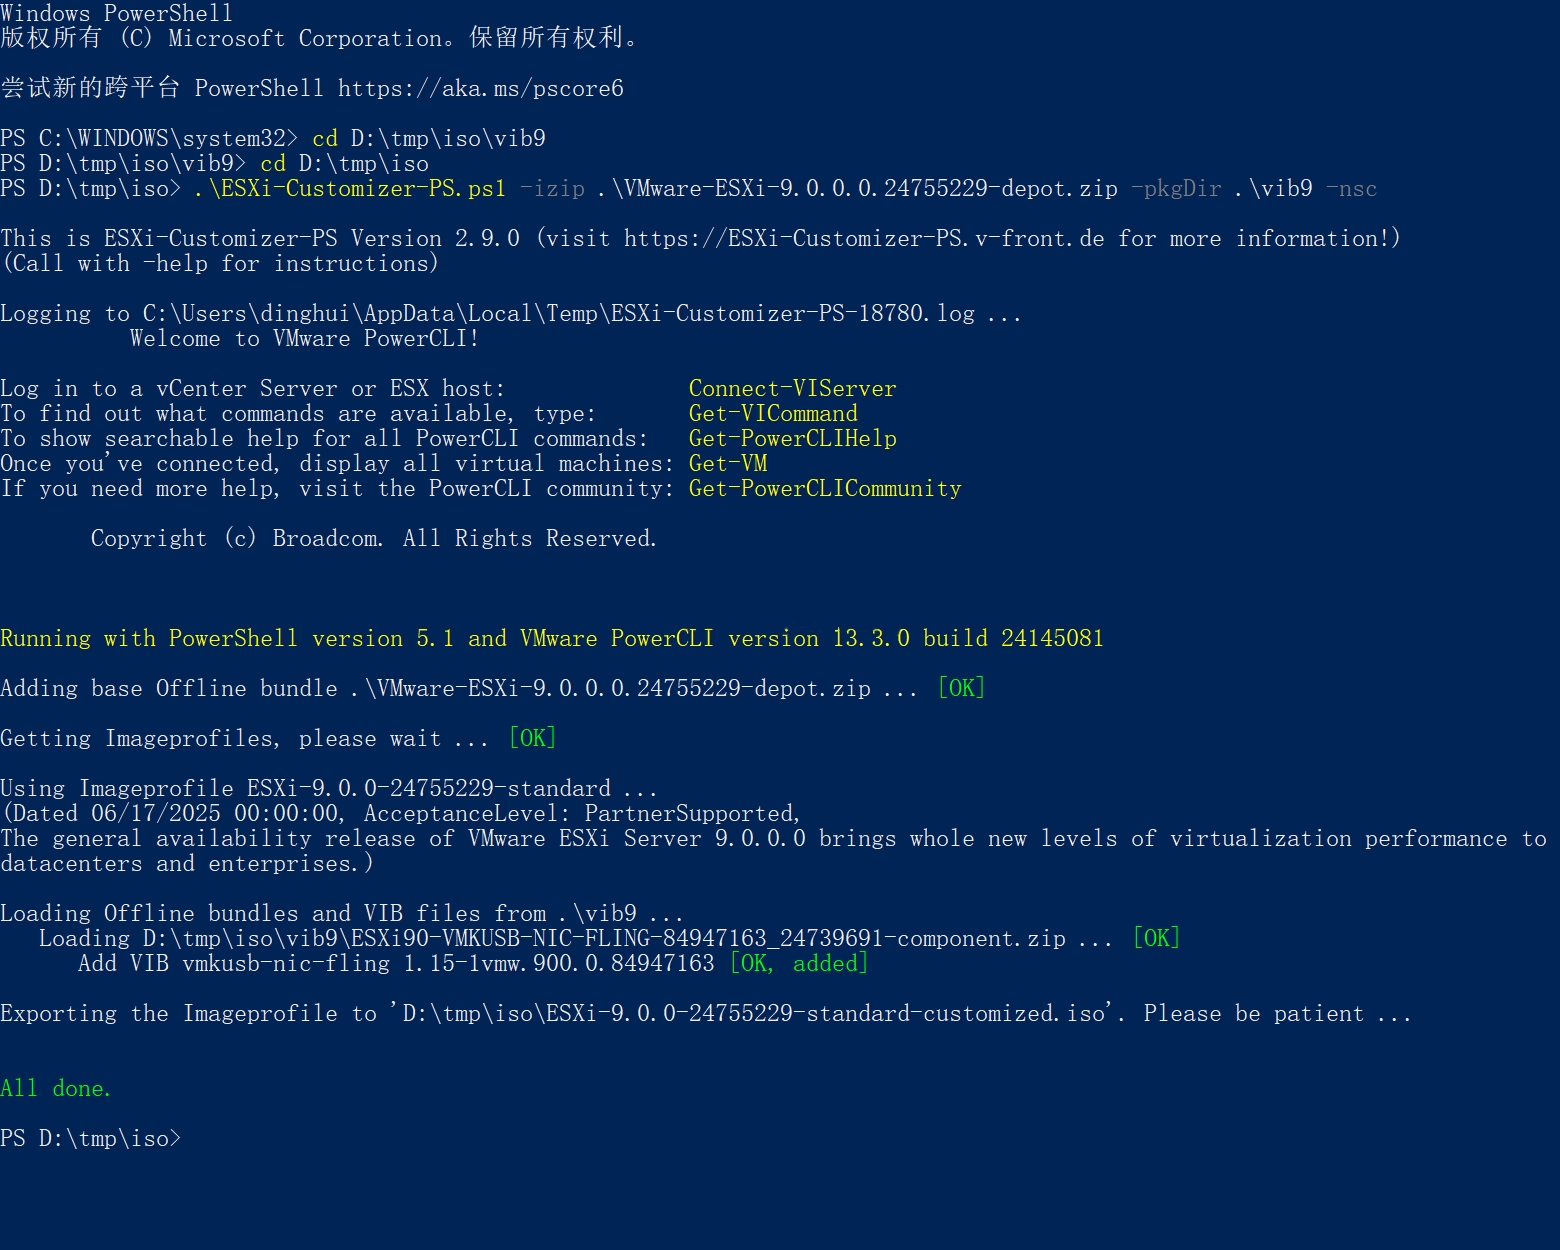This screenshot has width=1560, height=1250.
Task: Click the Get-PowerCLICommunity command text
Action: click(x=825, y=489)
